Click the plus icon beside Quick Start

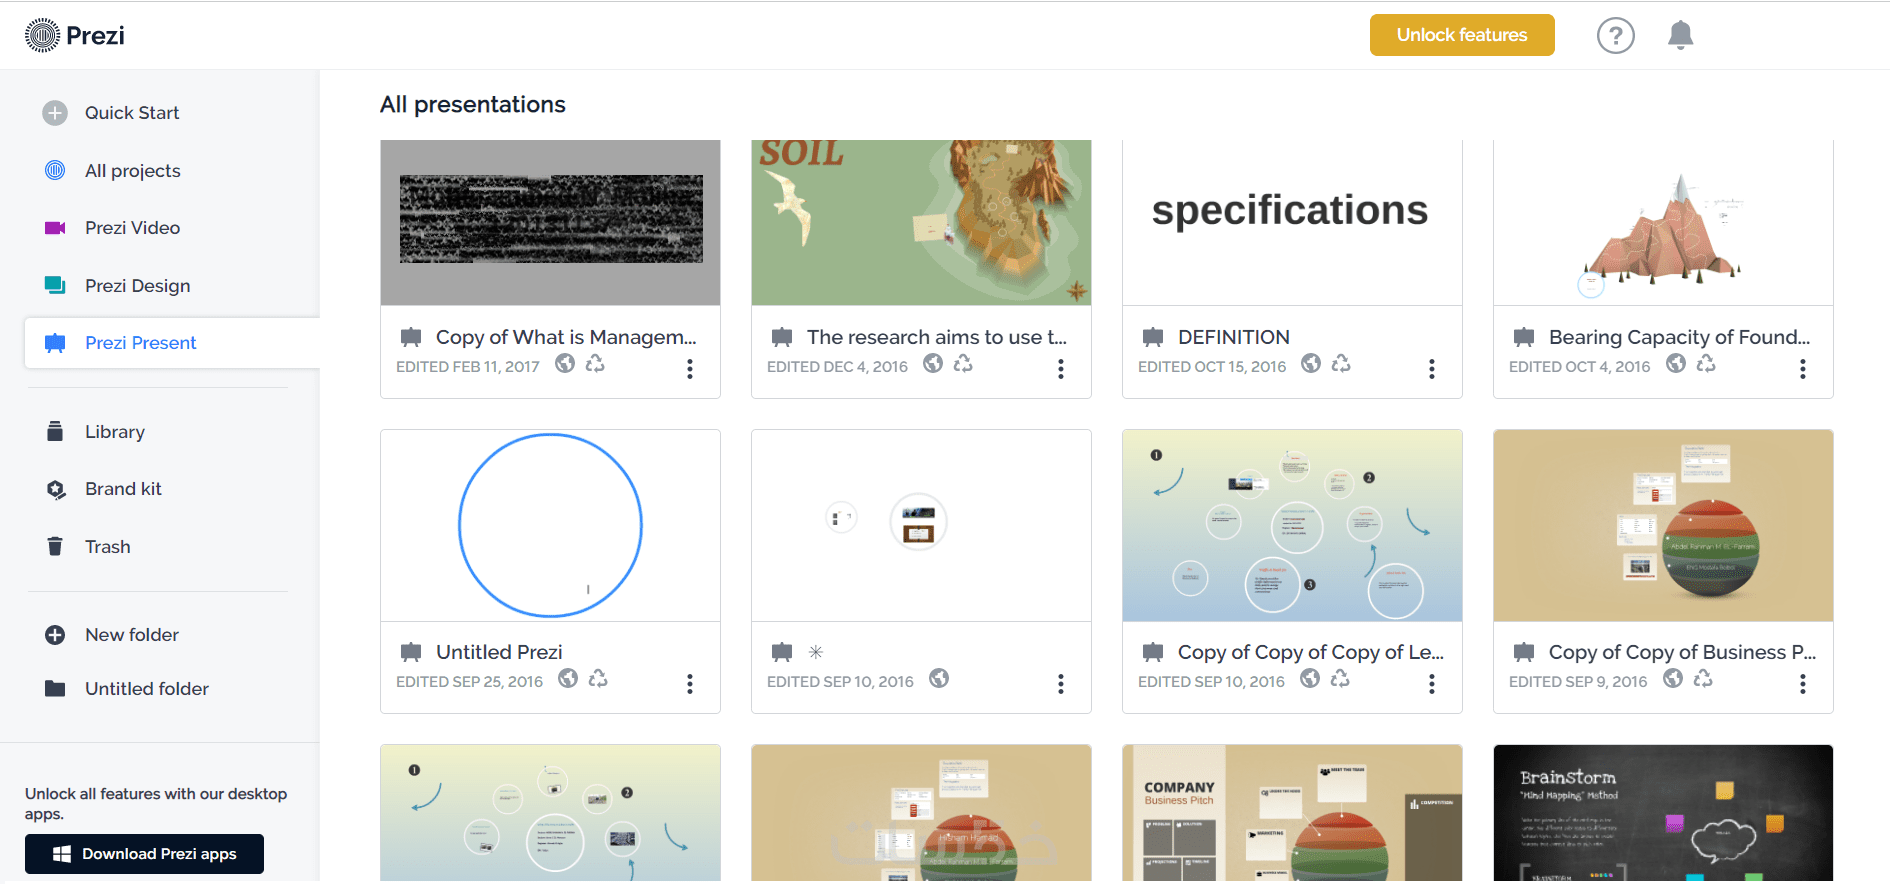tap(55, 113)
